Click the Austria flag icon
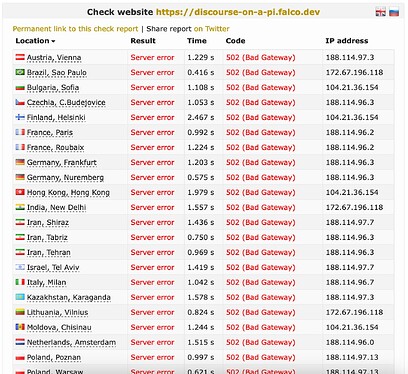This screenshot has height=374, width=408. pyautogui.click(x=20, y=57)
